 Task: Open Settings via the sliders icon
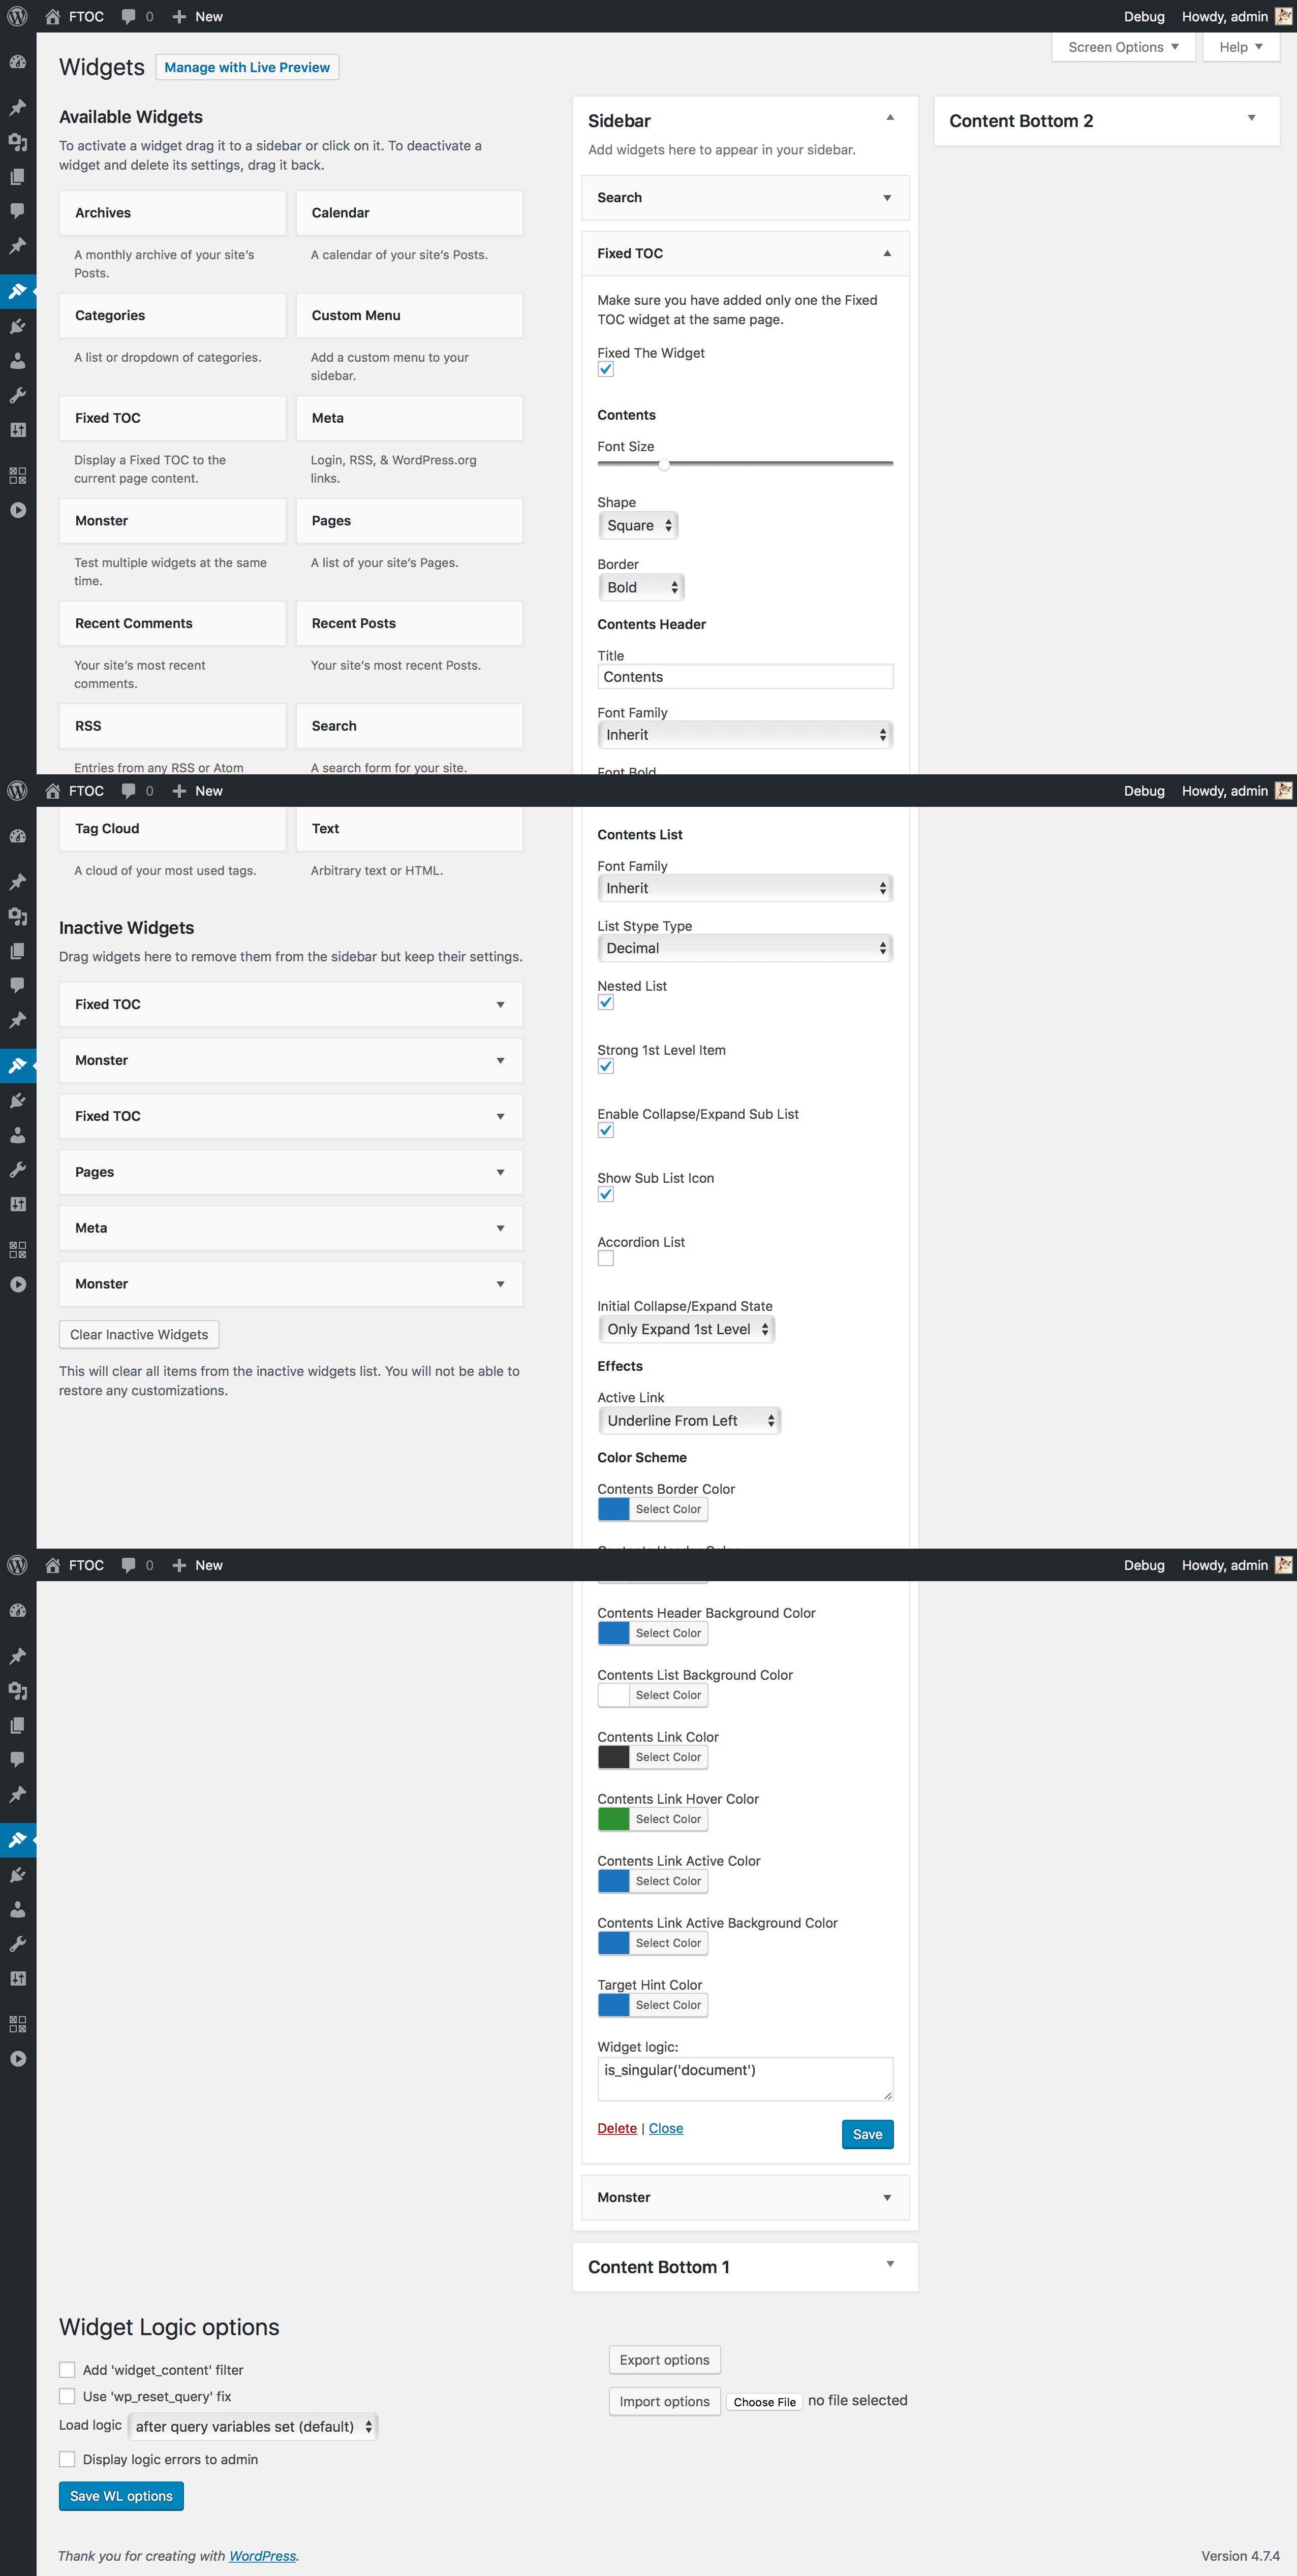click(x=18, y=431)
